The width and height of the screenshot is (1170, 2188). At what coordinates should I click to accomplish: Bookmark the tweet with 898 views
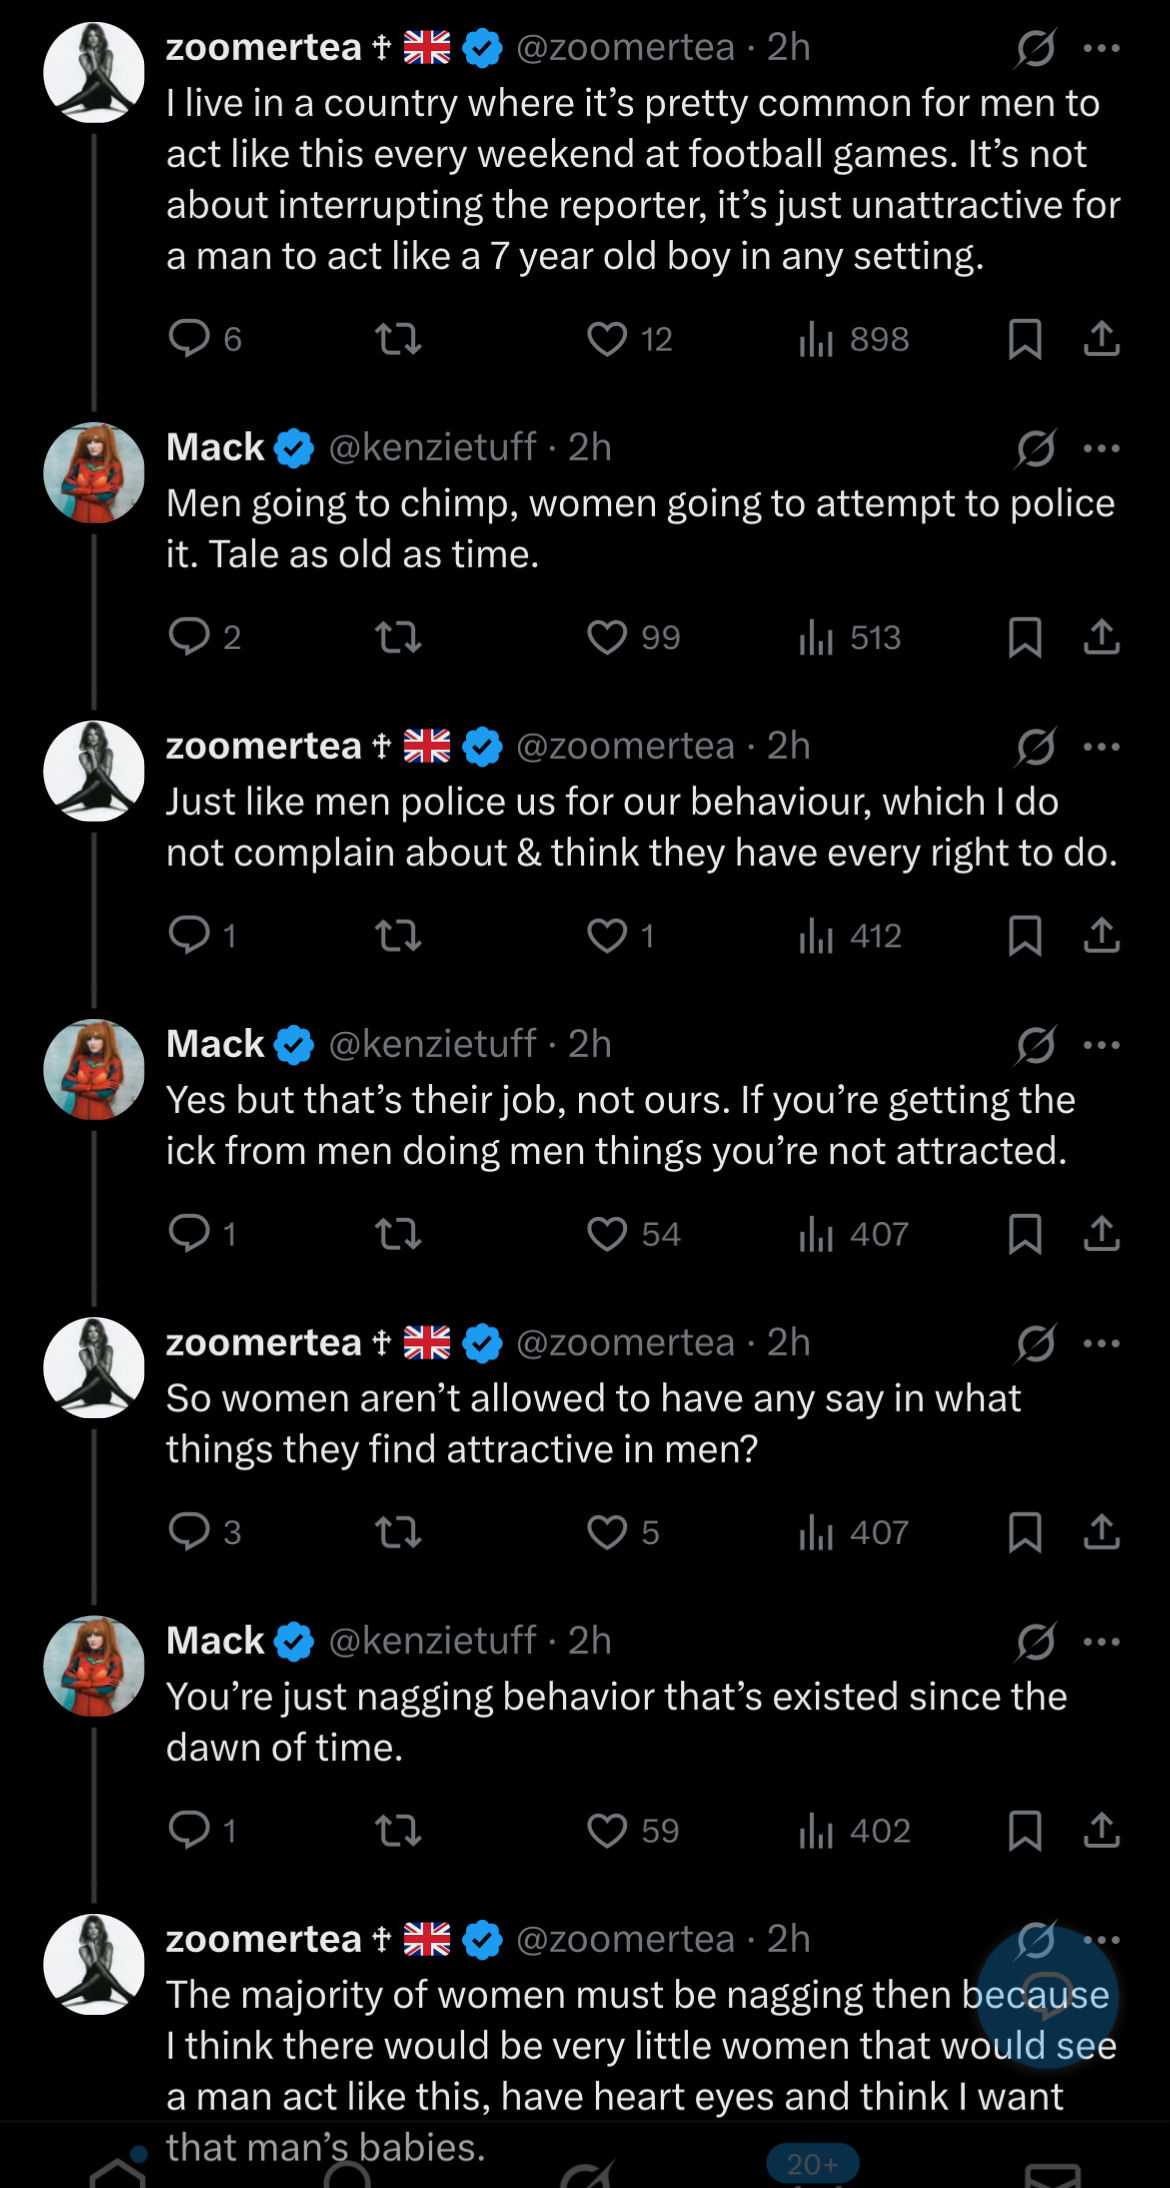(x=1025, y=339)
